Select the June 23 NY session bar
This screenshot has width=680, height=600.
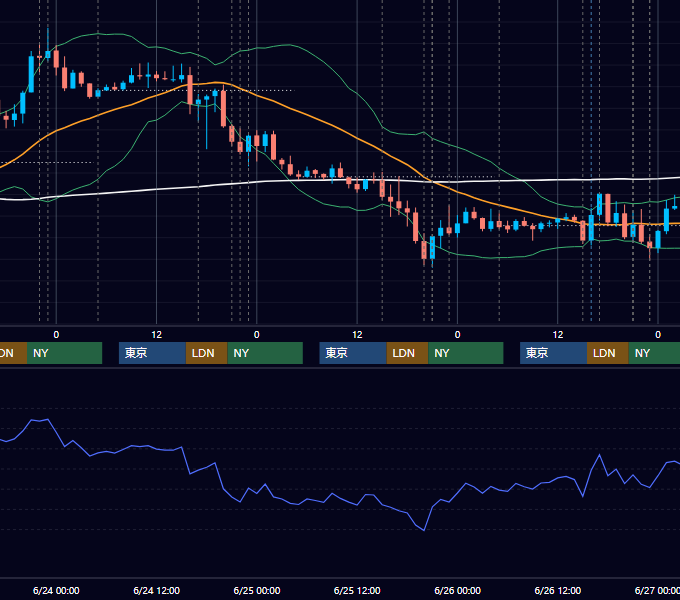point(64,353)
